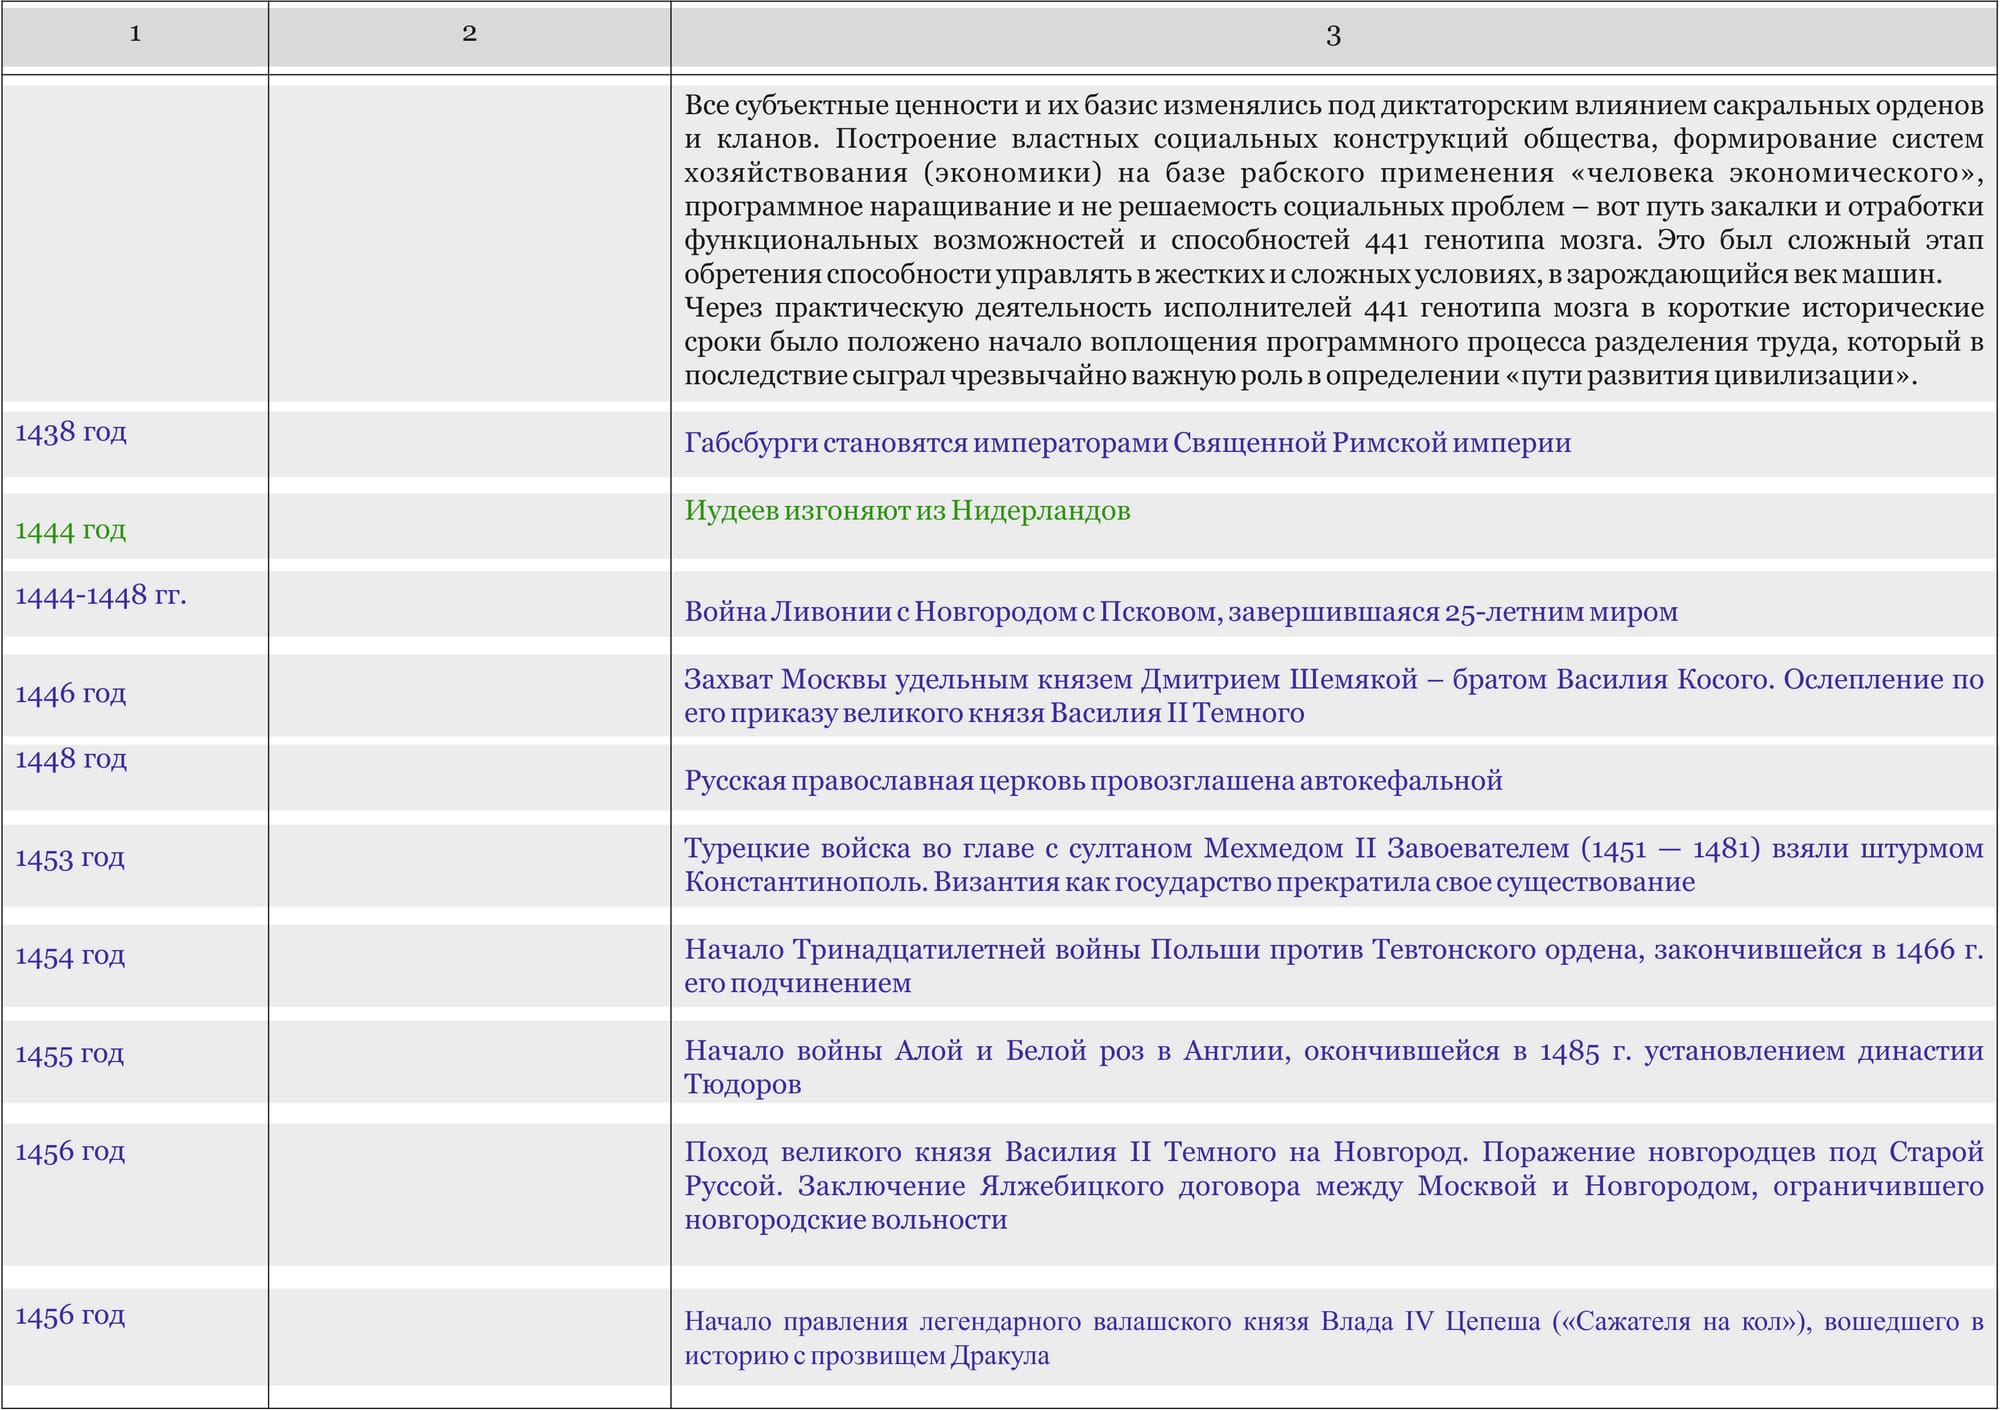Click the Война Ливонии с Новгородом entry
Image resolution: width=2000 pixels, height=1410 pixels.
click(1181, 612)
